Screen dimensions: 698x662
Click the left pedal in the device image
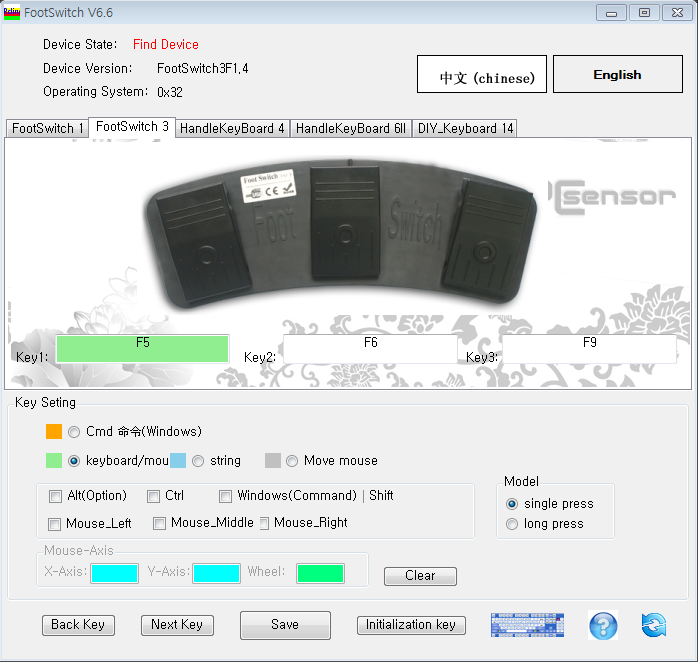tap(203, 243)
